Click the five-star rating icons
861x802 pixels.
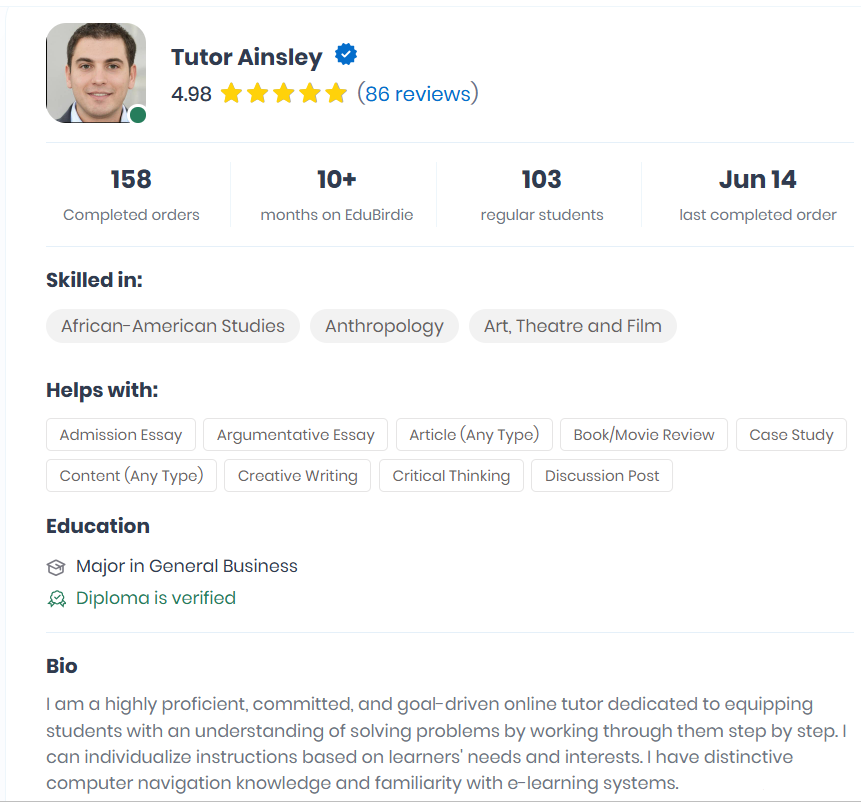coord(284,93)
